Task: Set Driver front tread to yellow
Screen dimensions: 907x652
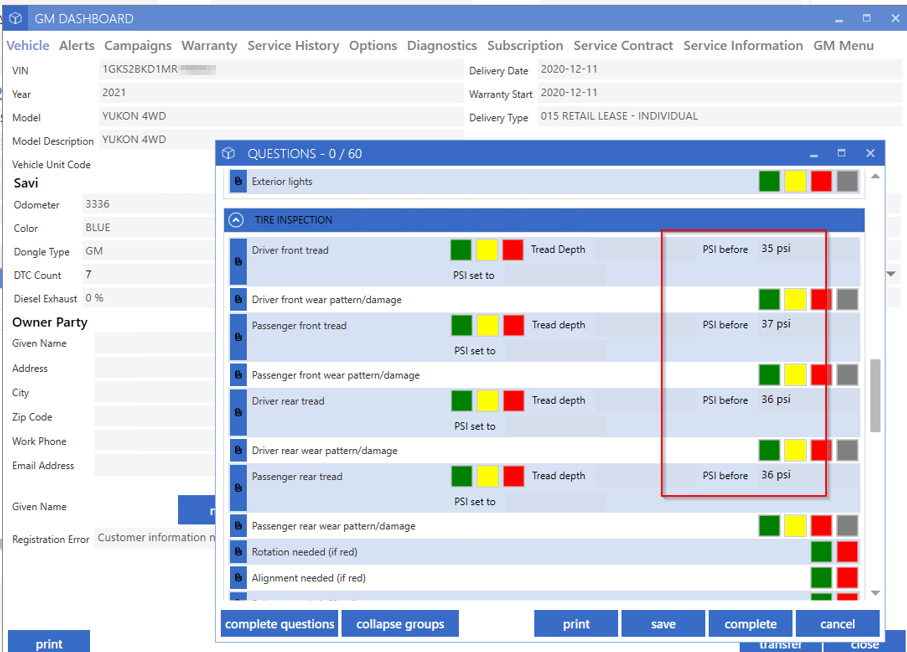Action: (x=487, y=250)
